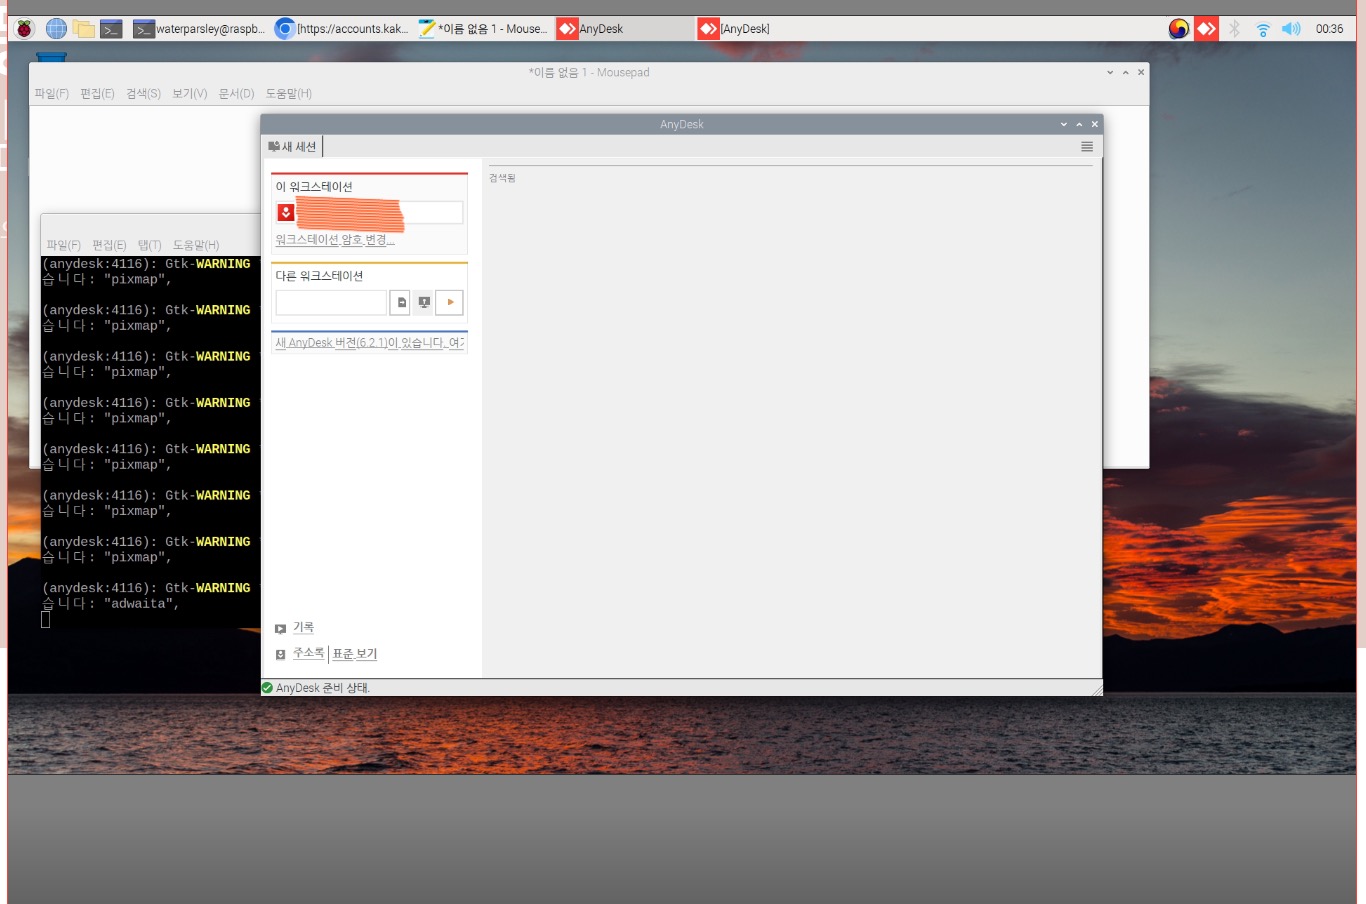
Task: Click 워크스테이션 암호 변경 link
Action: [335, 240]
